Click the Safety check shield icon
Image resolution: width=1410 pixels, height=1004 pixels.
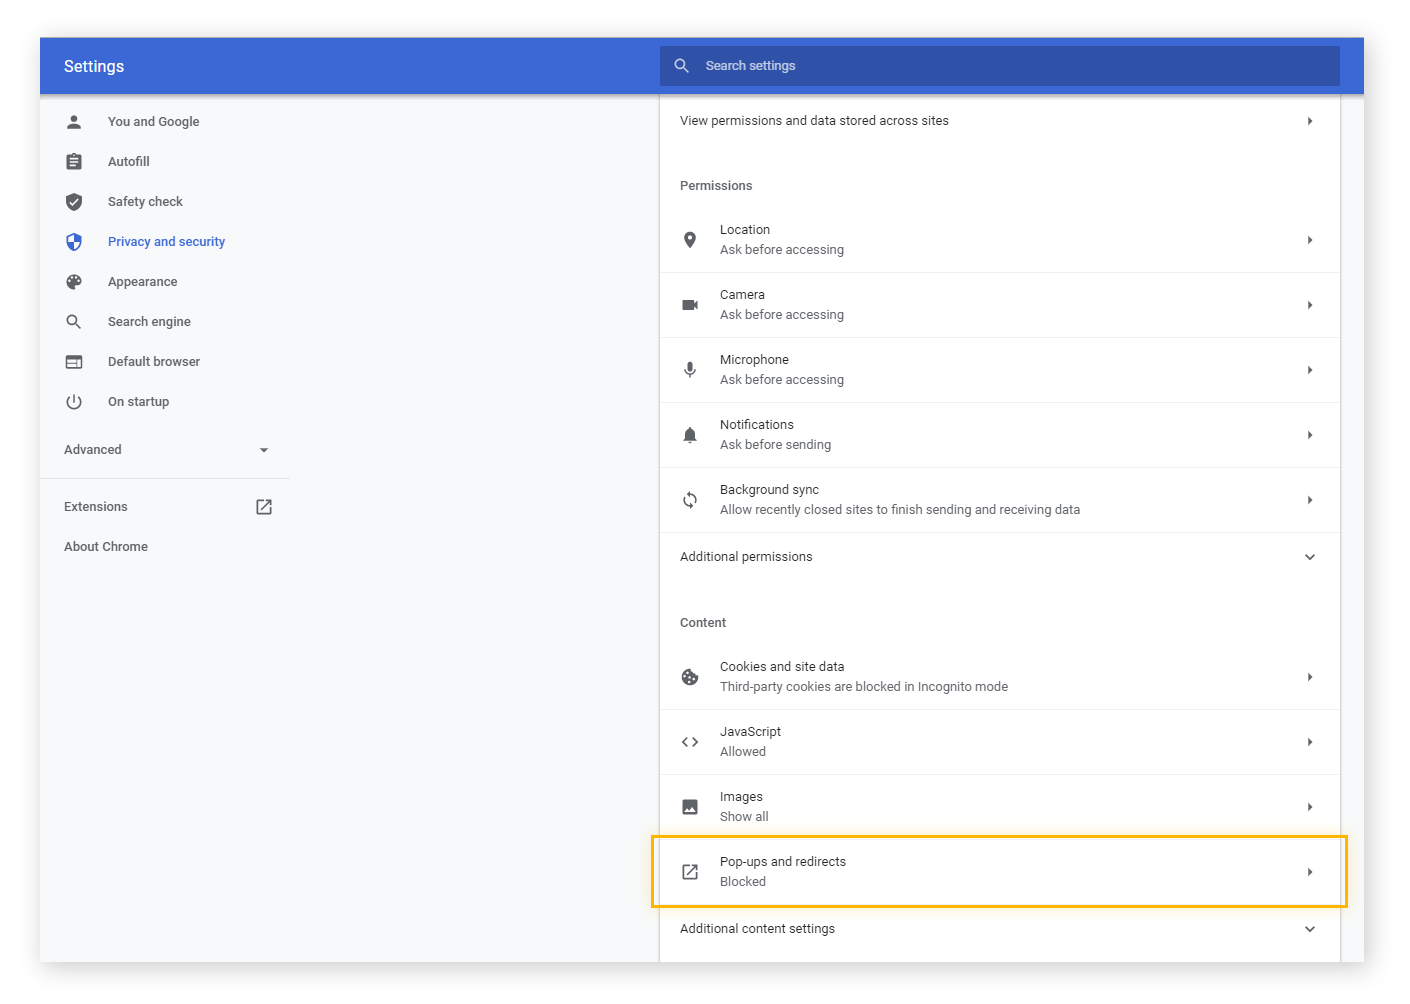74,201
